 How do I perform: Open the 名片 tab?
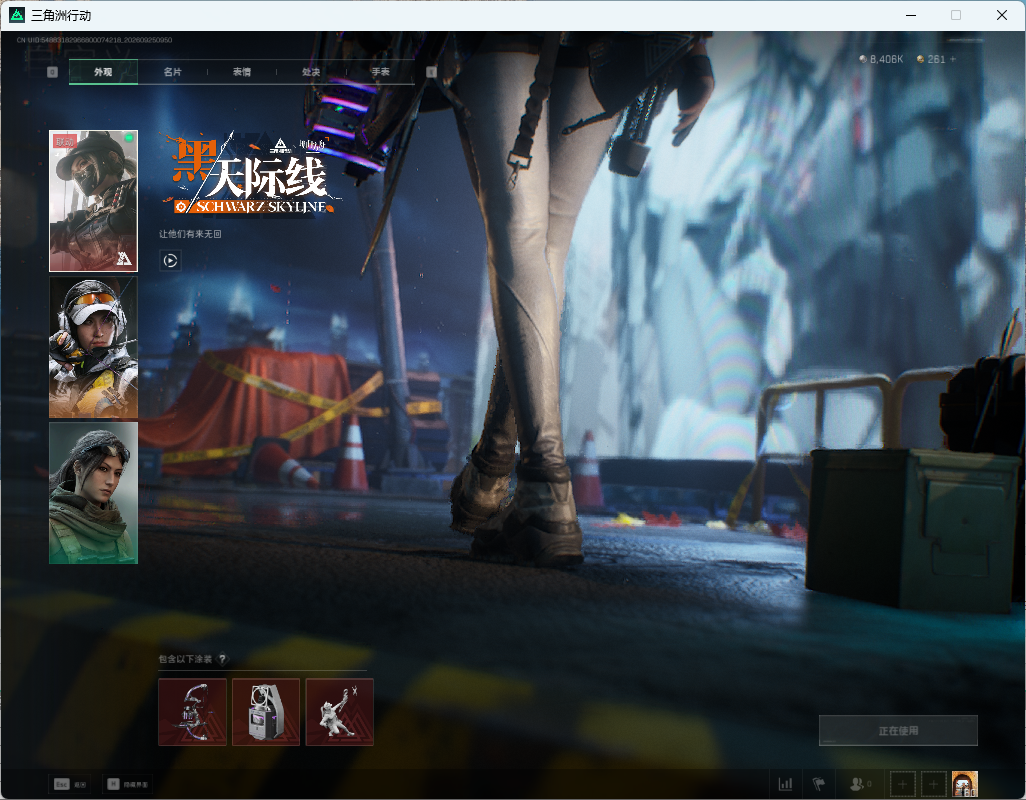[x=173, y=72]
